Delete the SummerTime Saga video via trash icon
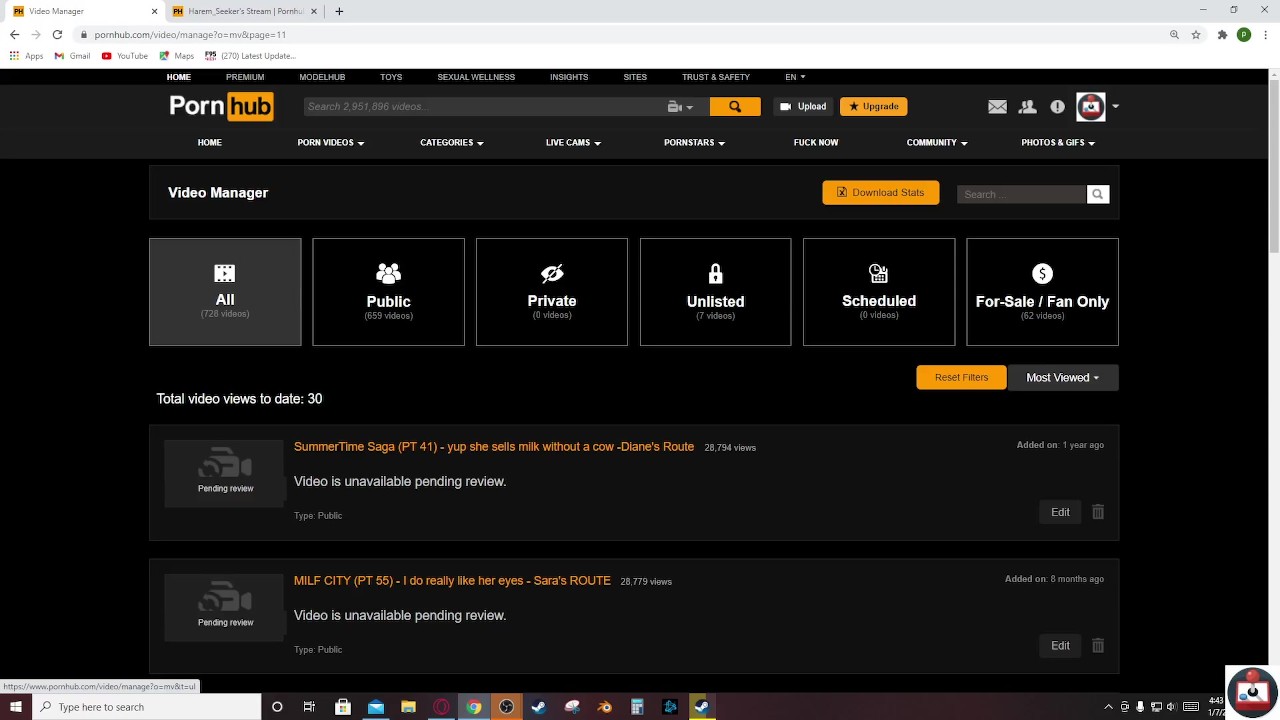 coord(1098,512)
